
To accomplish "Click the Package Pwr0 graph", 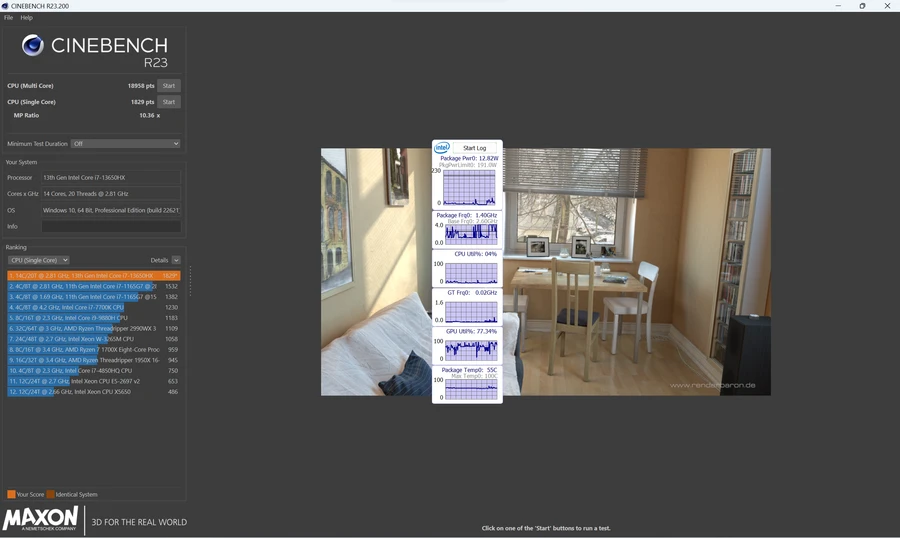I will click(470, 187).
